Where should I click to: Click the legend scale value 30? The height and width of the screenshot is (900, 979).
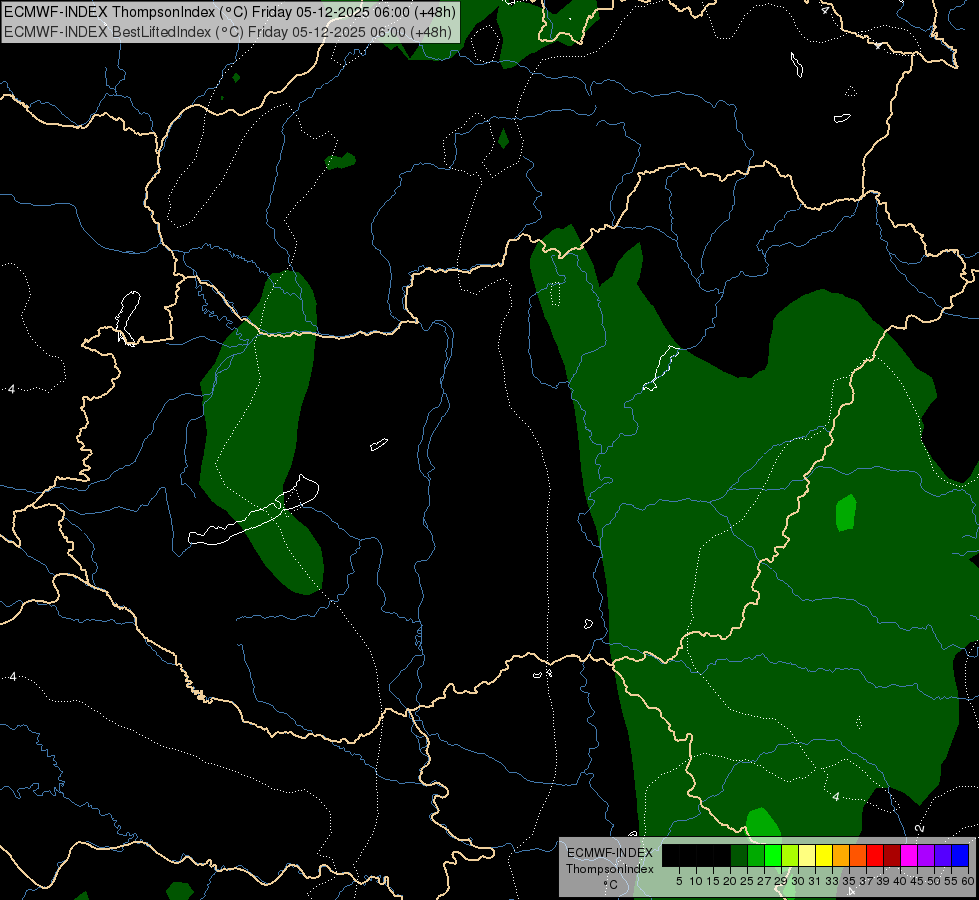click(x=798, y=881)
